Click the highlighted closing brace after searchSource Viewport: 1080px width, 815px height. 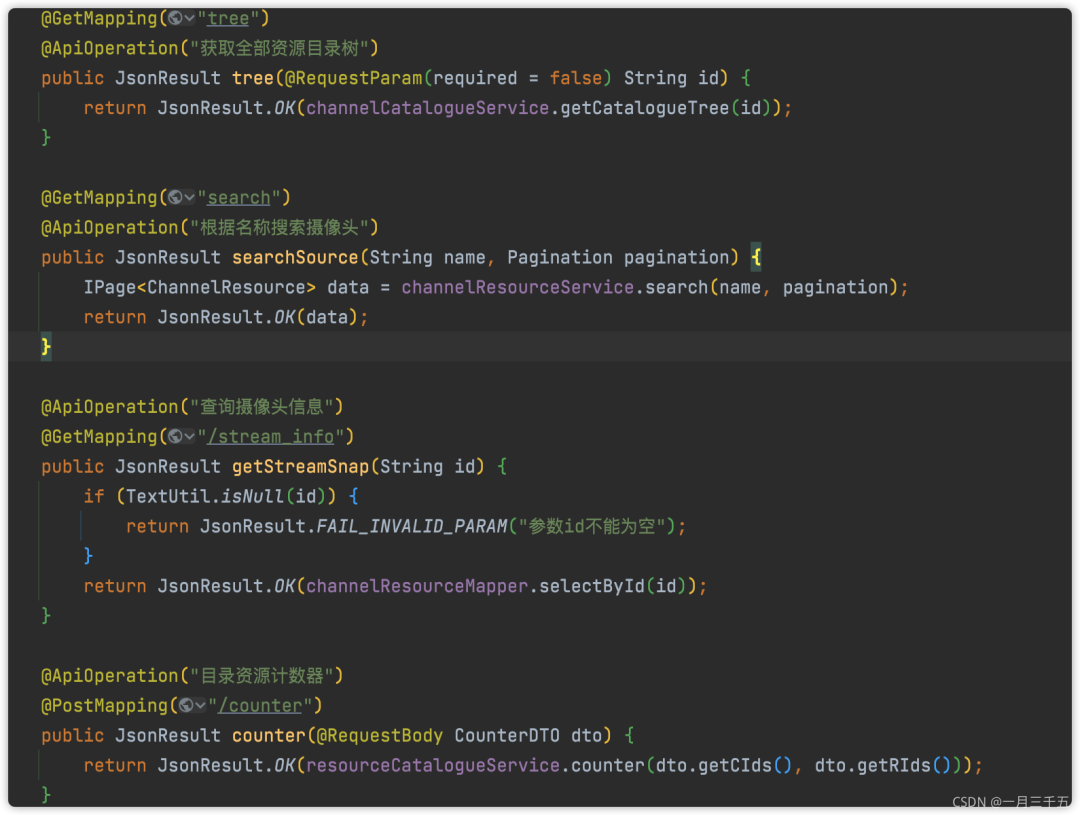tap(44, 346)
